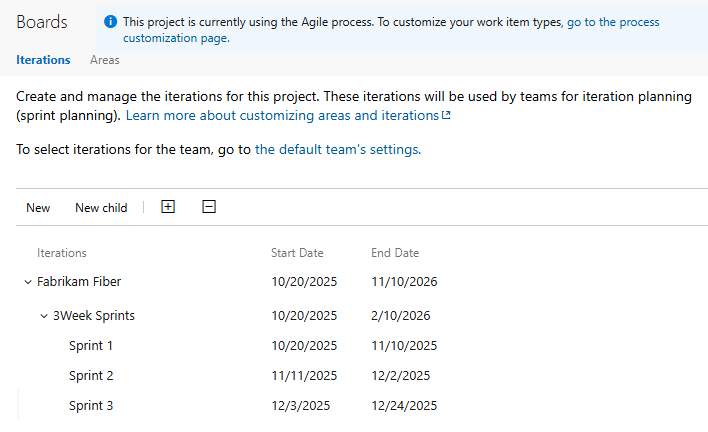Open the process customization page link
Viewport: 708px width, 432px height.
pyautogui.click(x=612, y=22)
